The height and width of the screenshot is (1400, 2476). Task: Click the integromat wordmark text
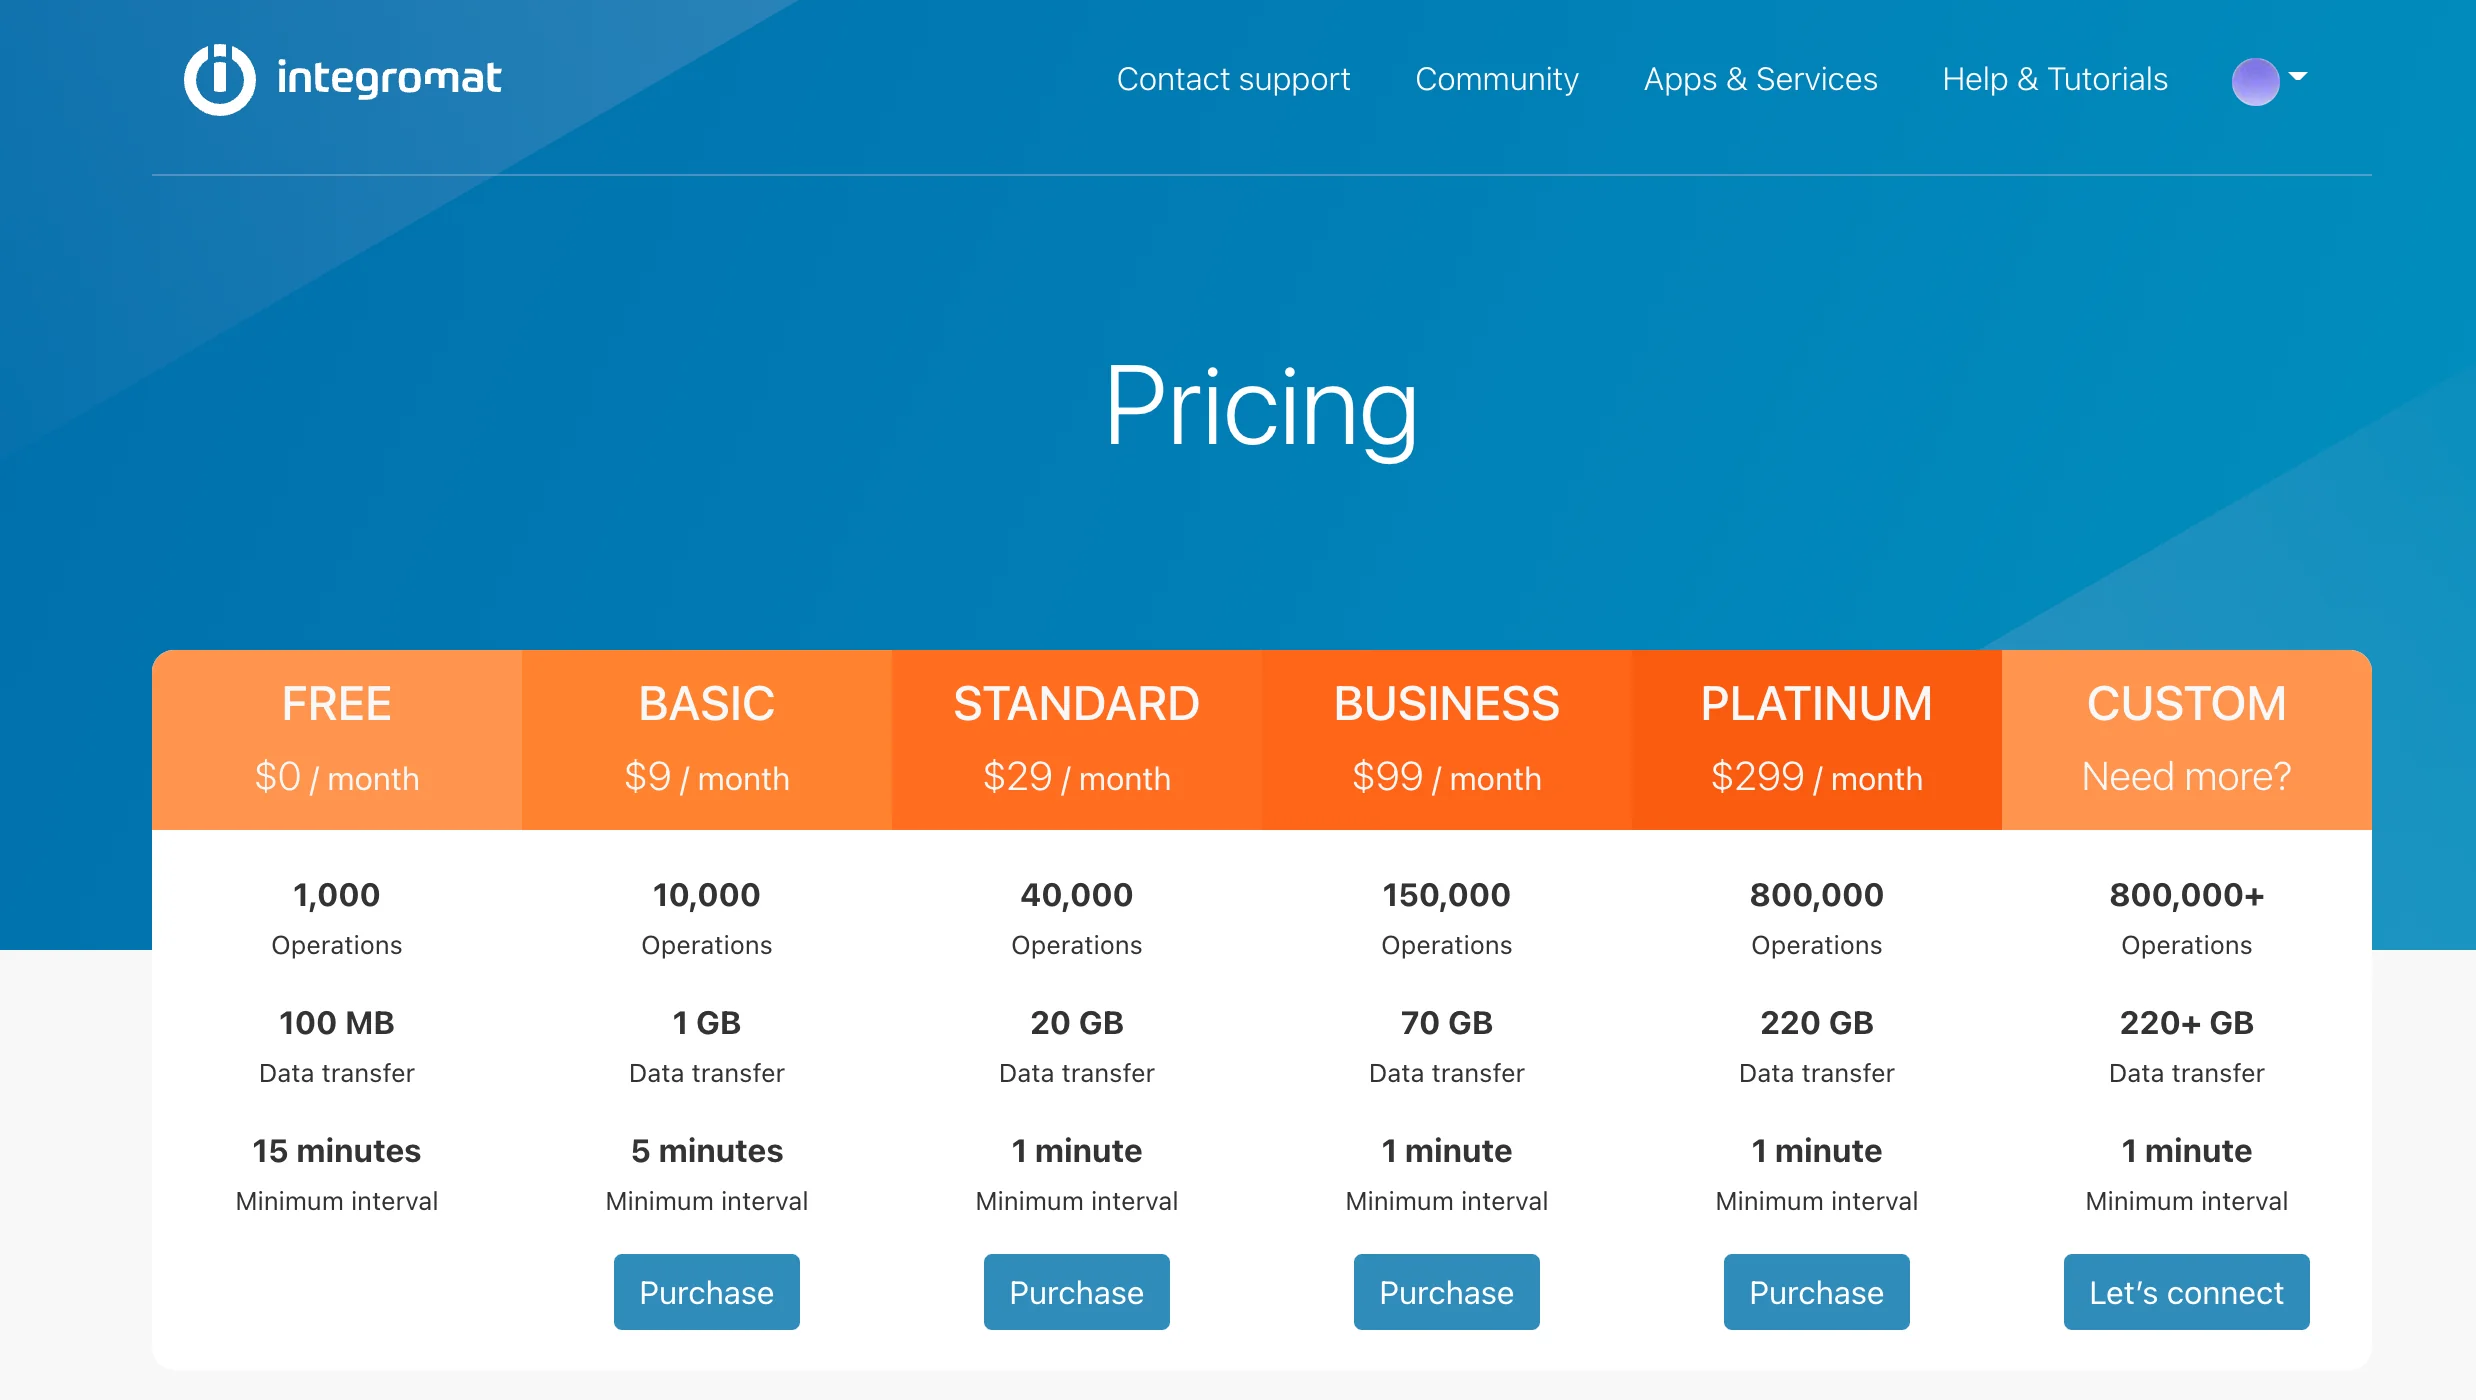[x=389, y=79]
